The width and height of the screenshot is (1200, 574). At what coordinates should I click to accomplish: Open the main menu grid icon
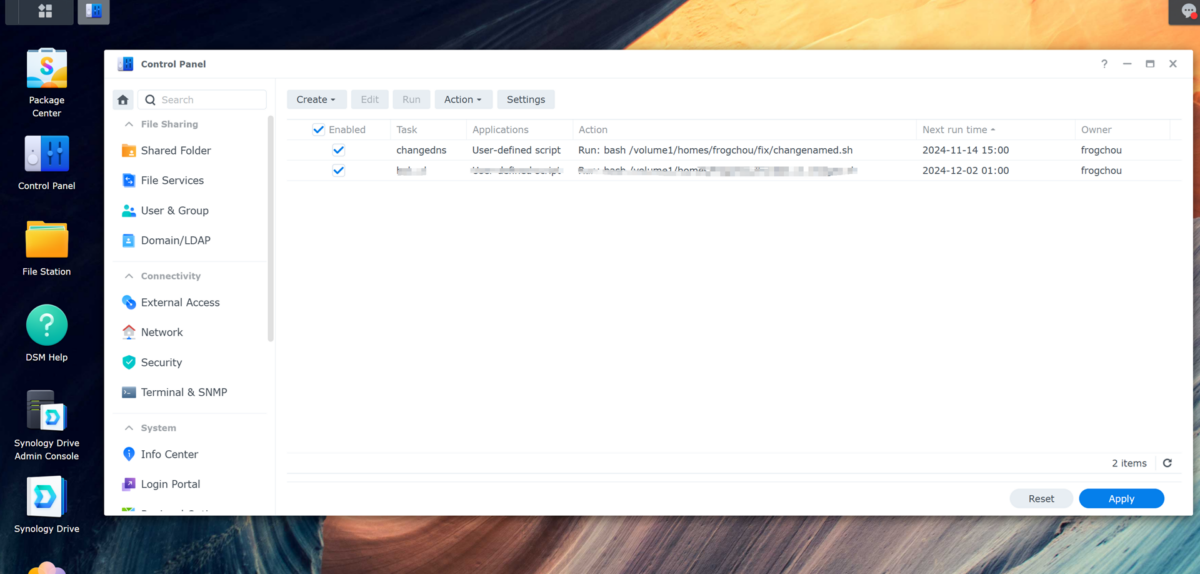(45, 12)
